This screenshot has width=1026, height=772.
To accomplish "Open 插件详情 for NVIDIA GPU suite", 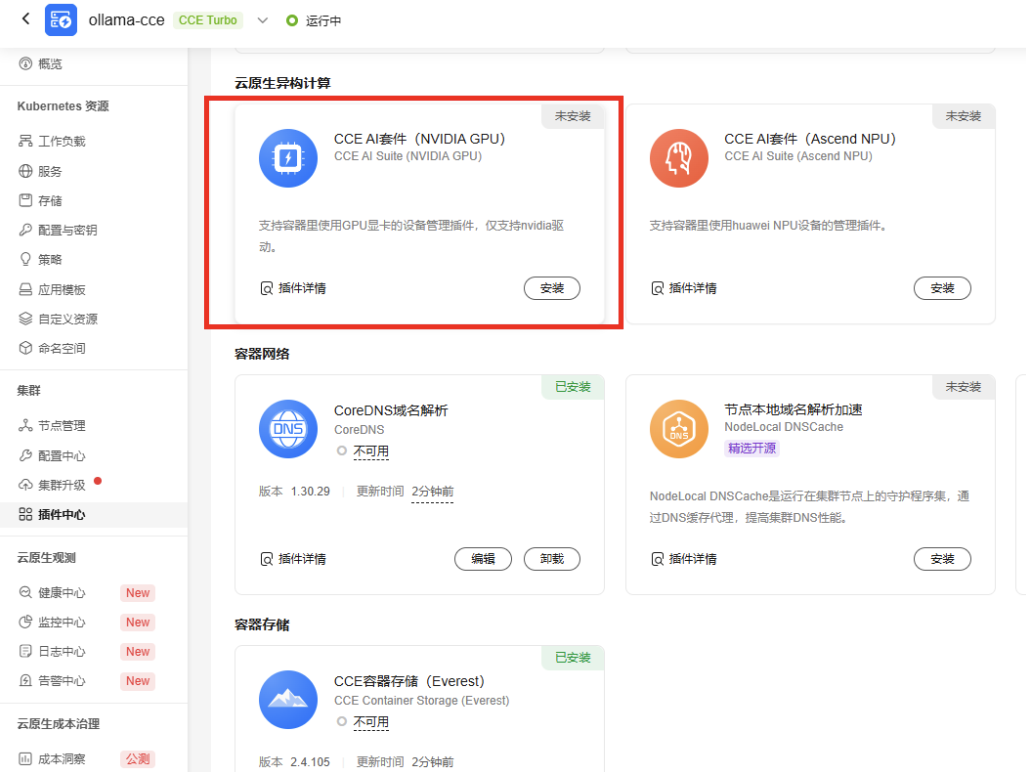I will (293, 289).
